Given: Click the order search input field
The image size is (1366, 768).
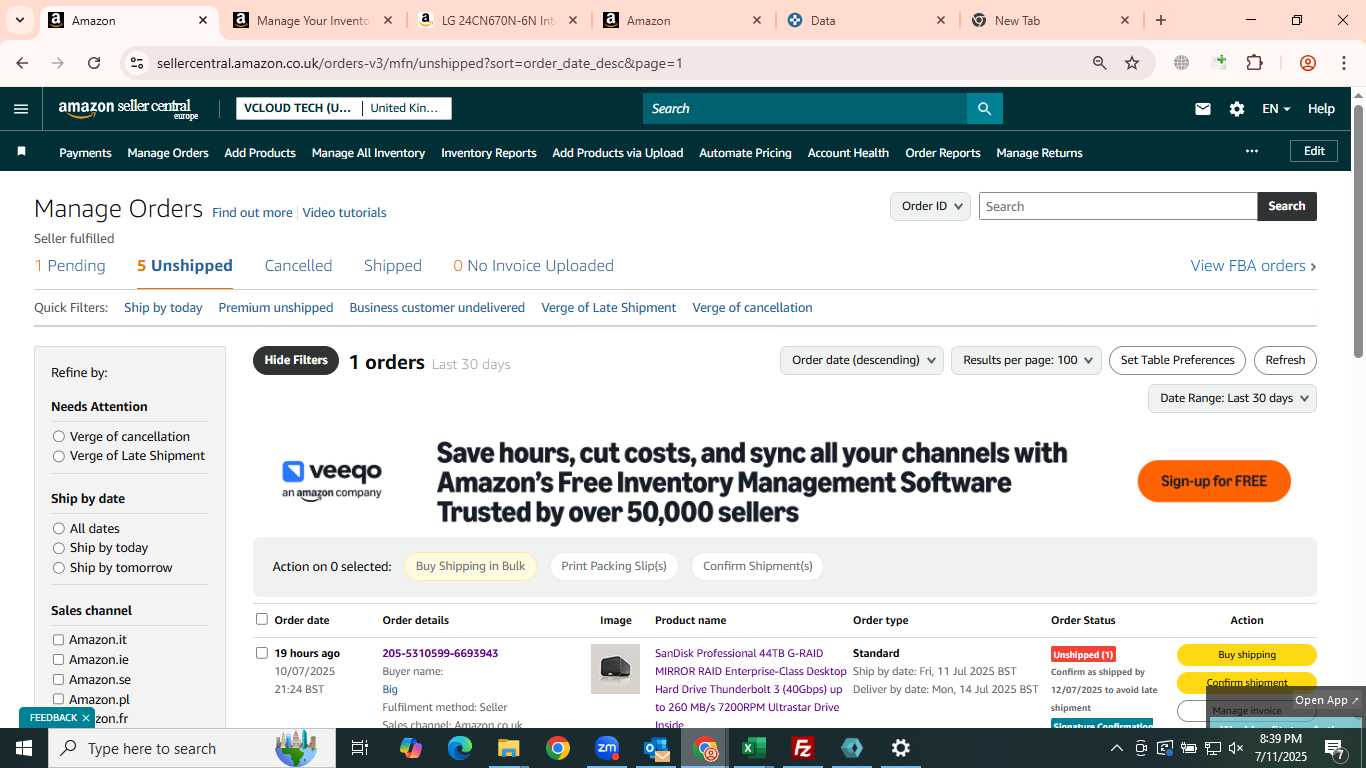Looking at the screenshot, I should 1117,206.
